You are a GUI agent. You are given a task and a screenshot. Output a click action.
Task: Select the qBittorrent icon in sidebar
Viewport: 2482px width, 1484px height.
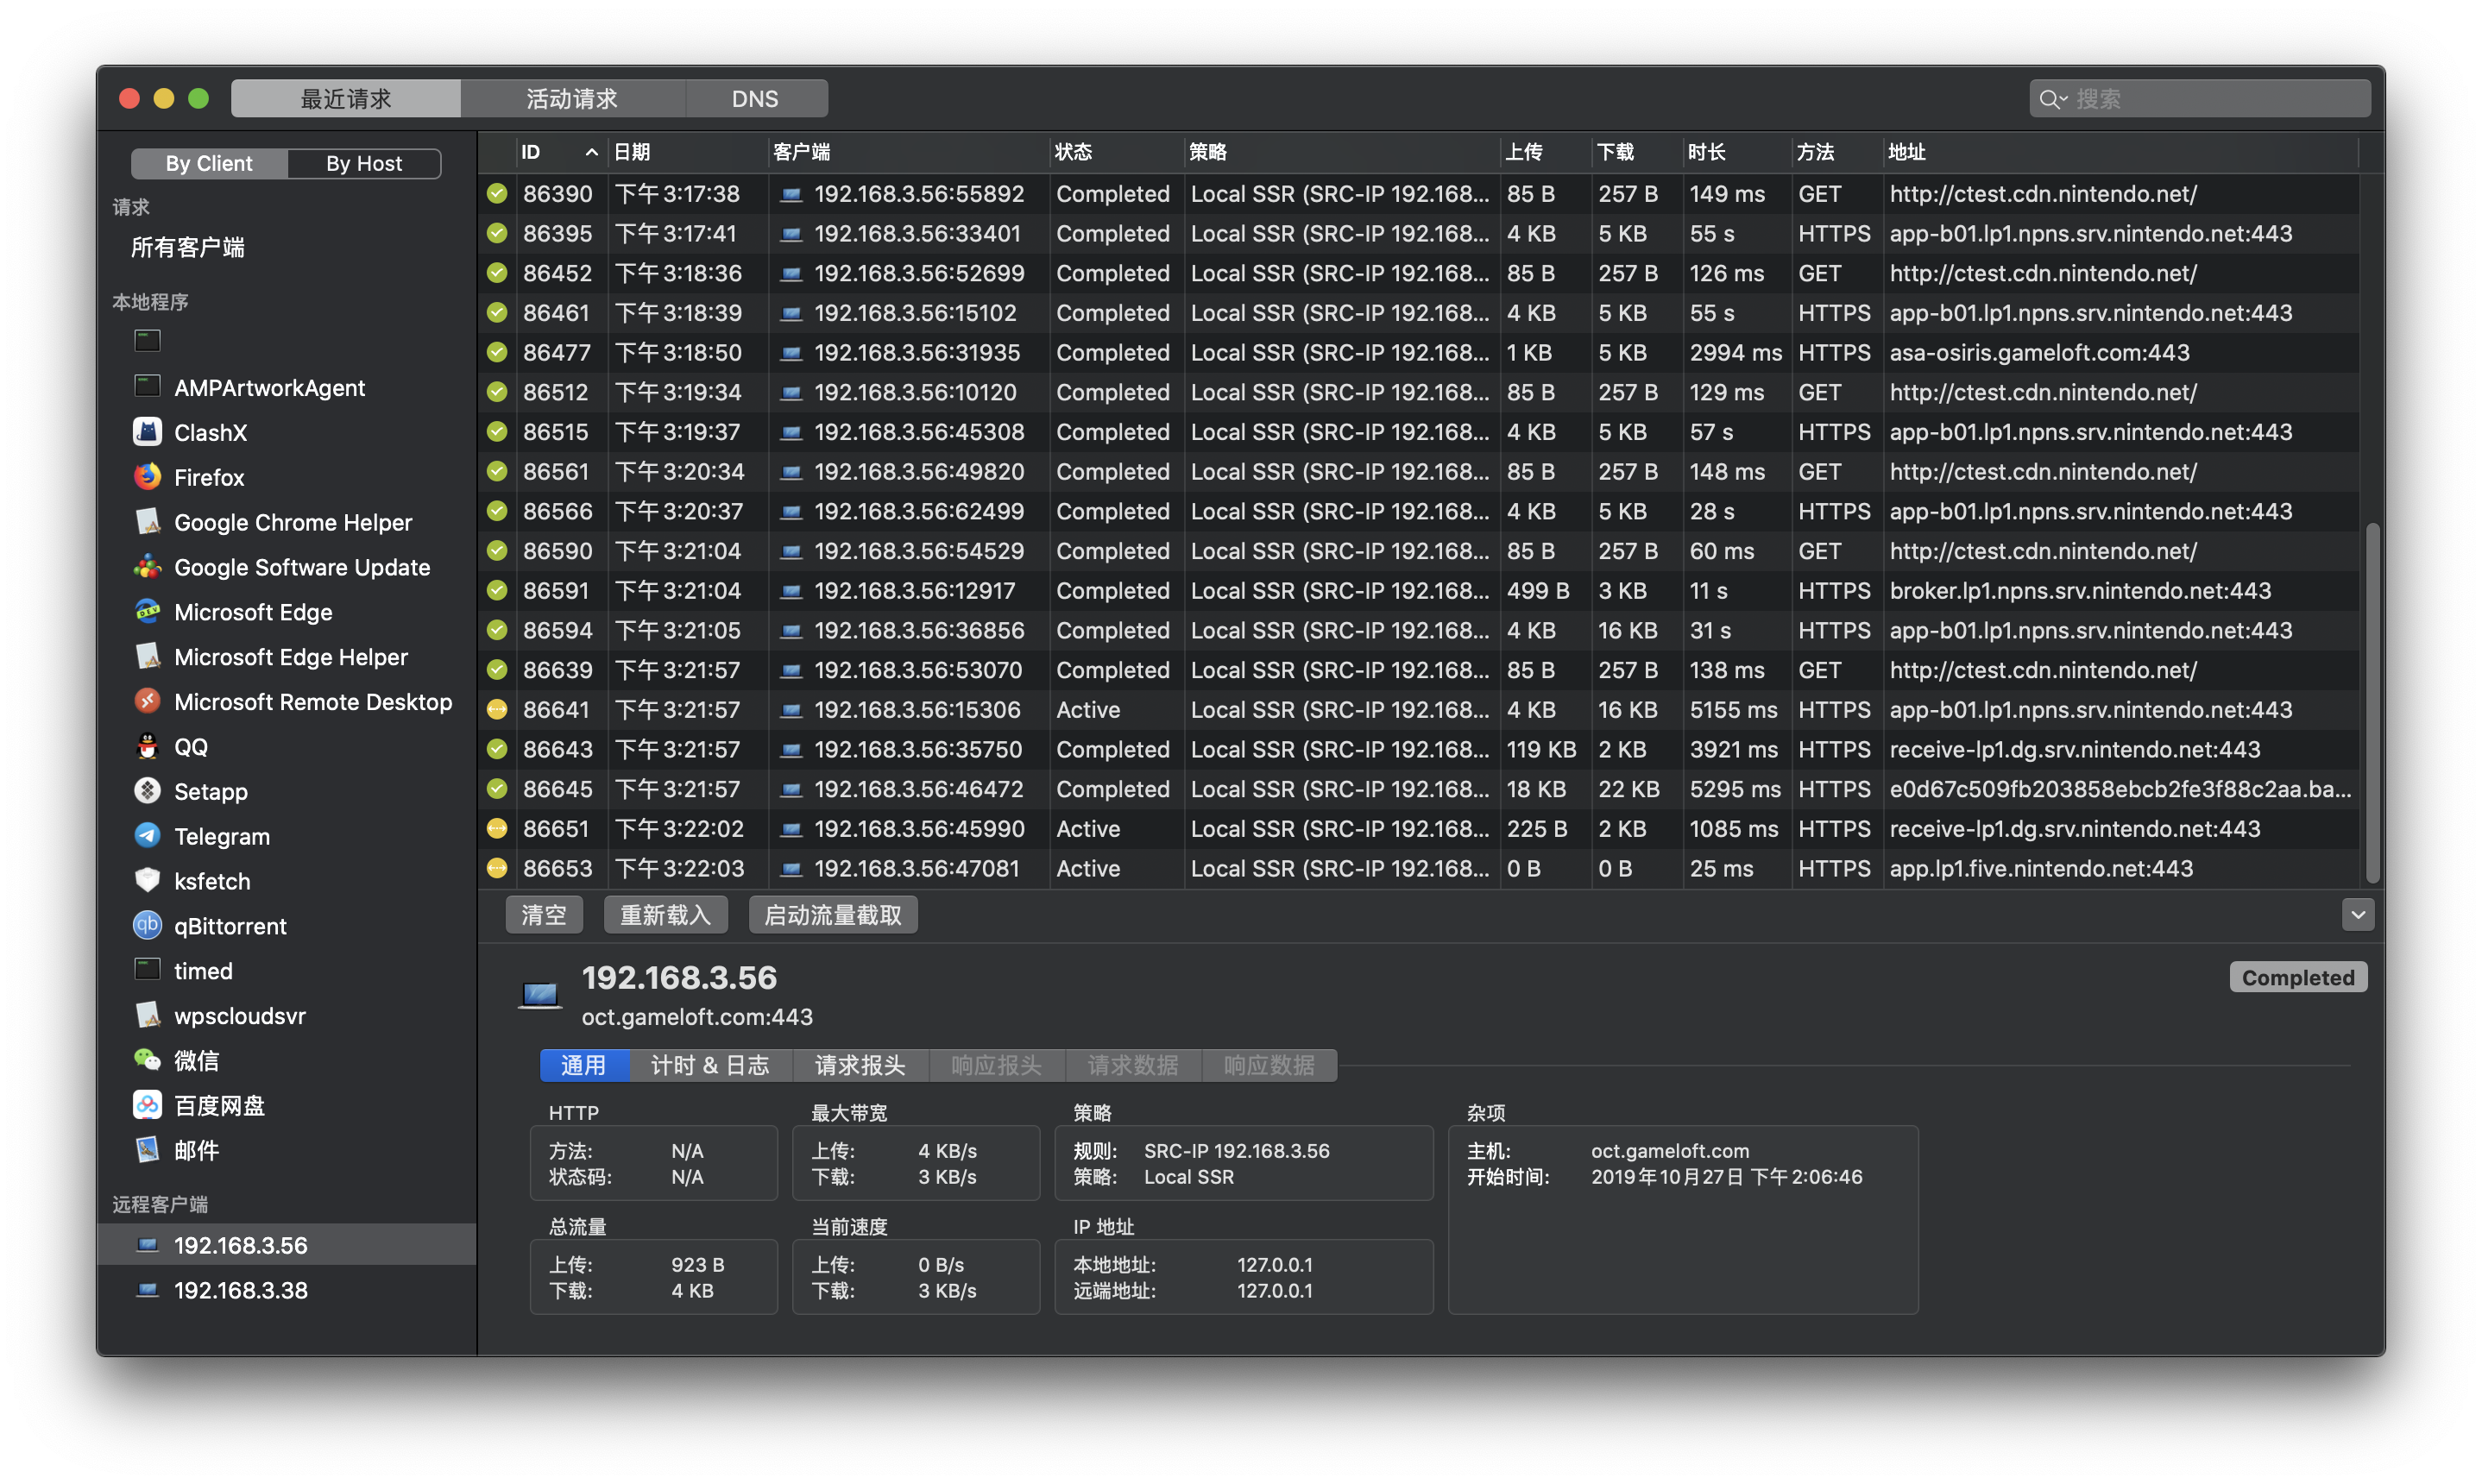pos(148,926)
